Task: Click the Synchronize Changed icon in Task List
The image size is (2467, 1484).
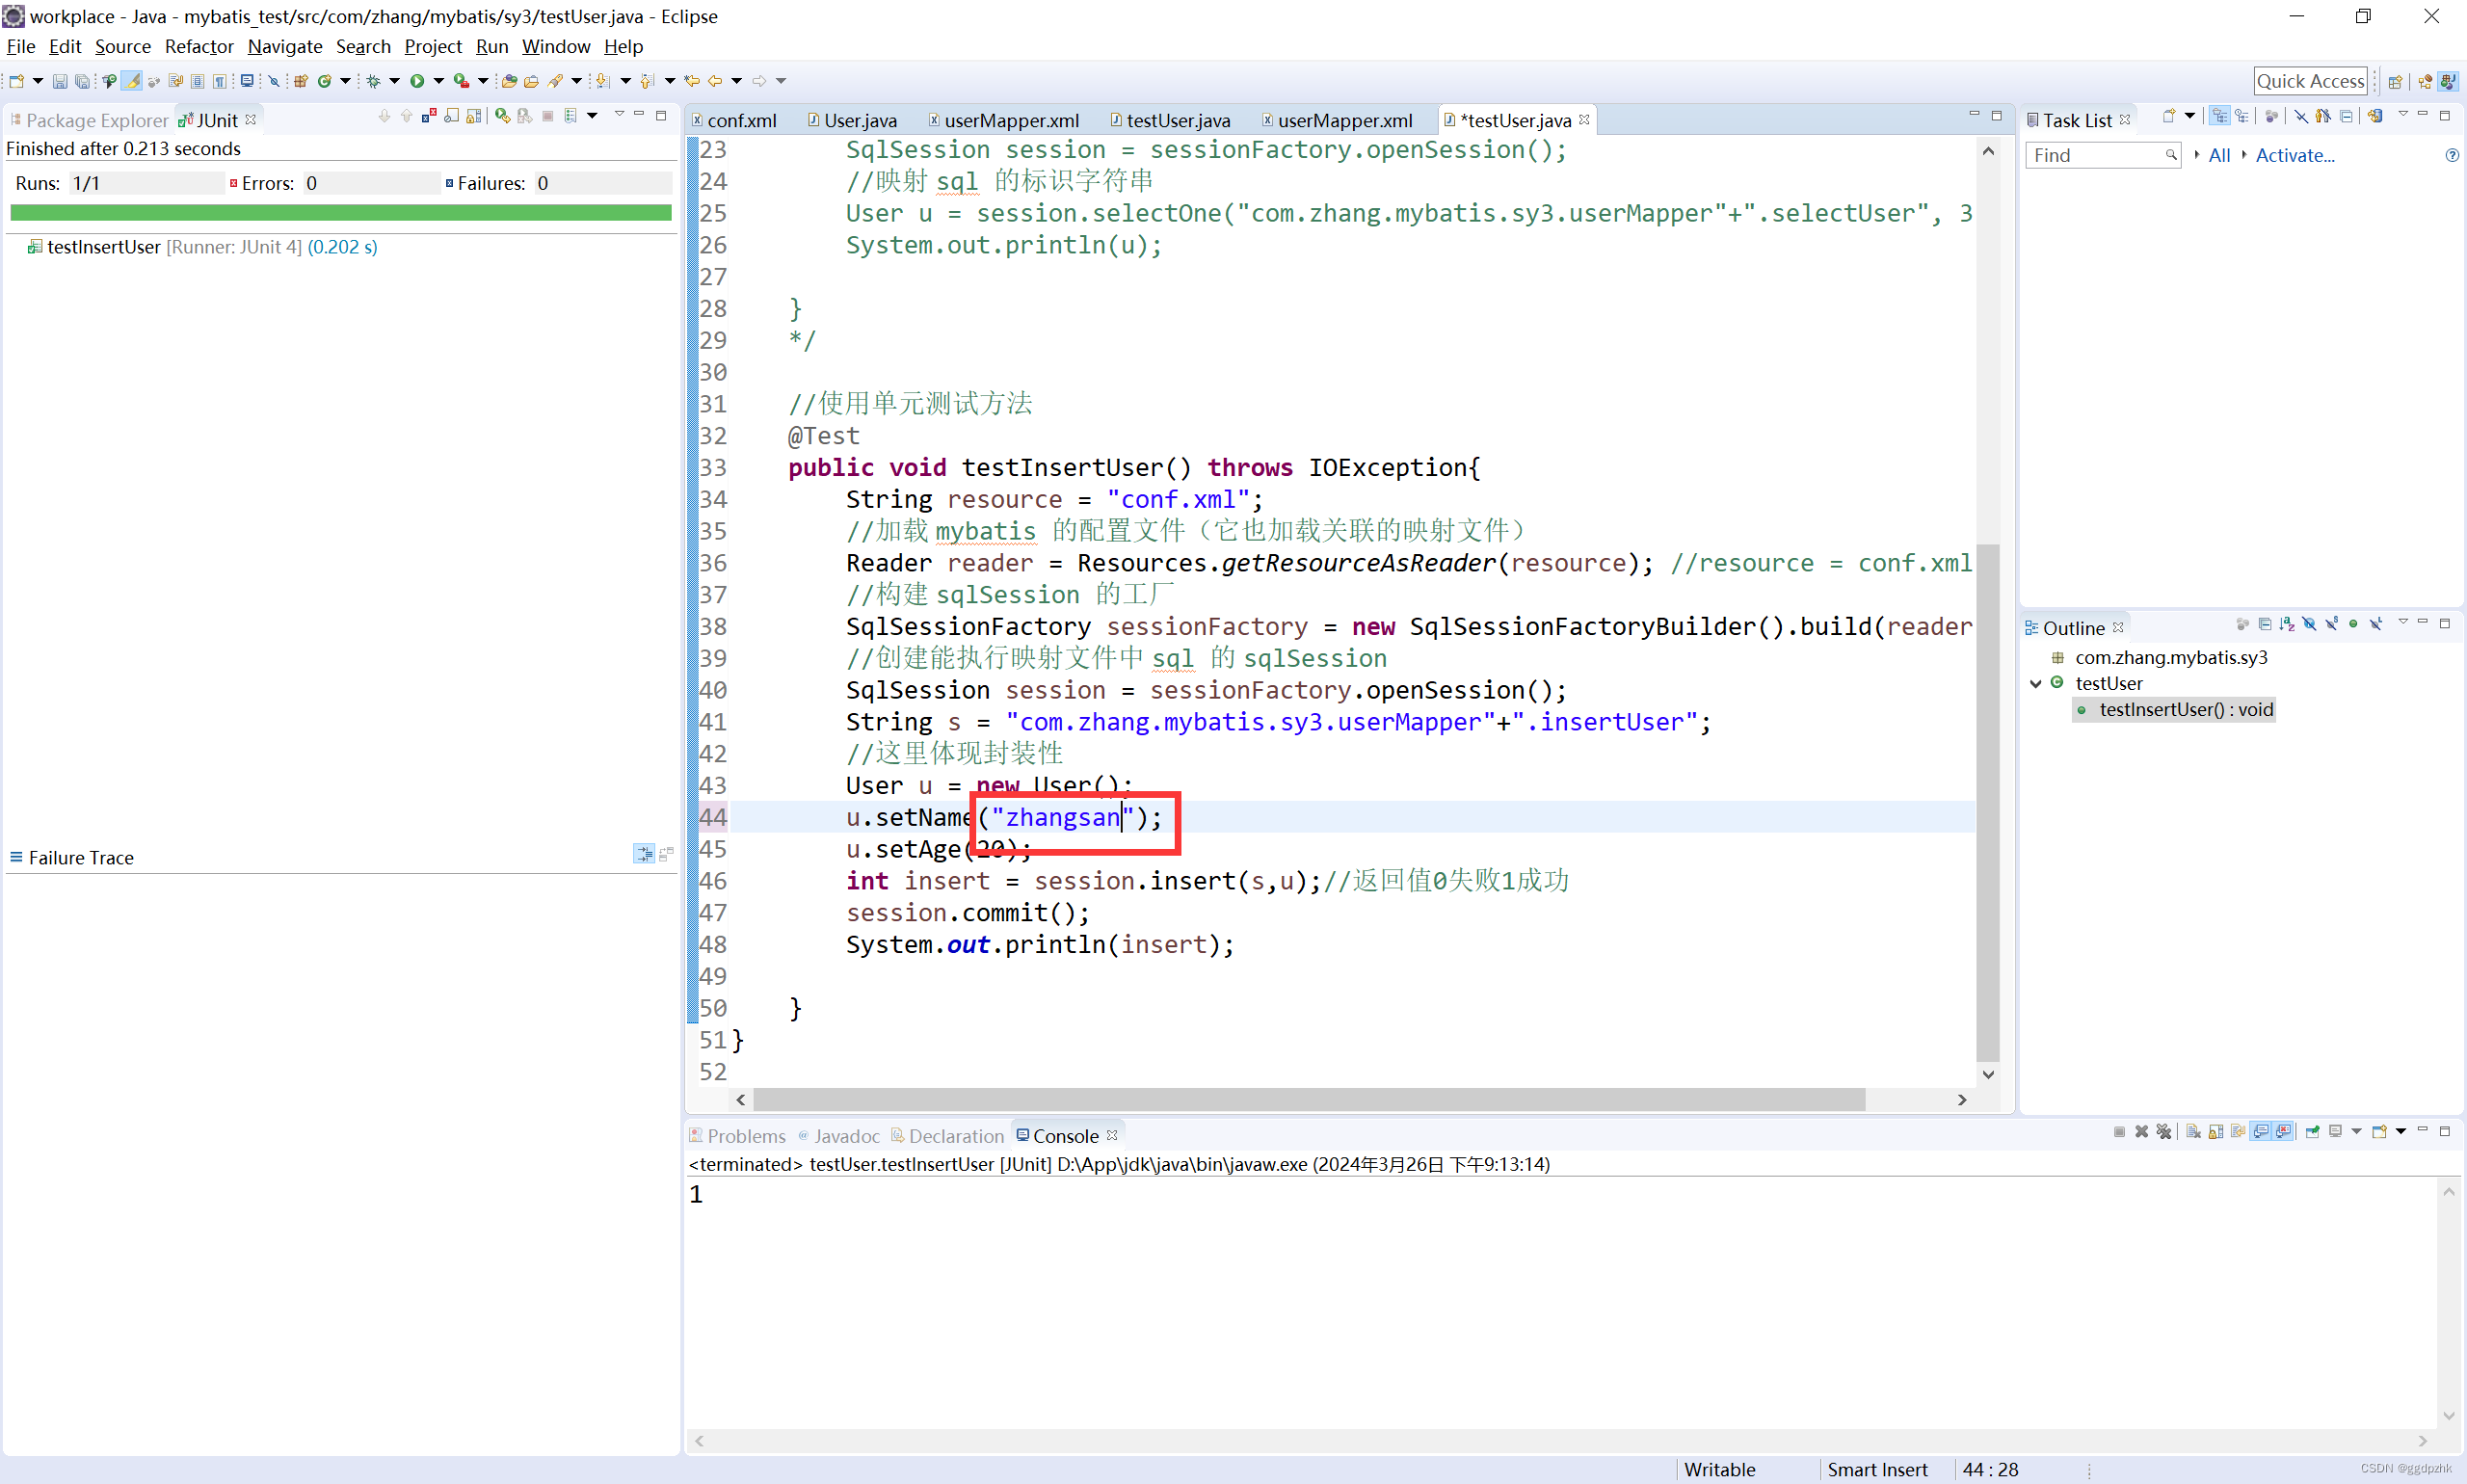Action: pos(2375,116)
